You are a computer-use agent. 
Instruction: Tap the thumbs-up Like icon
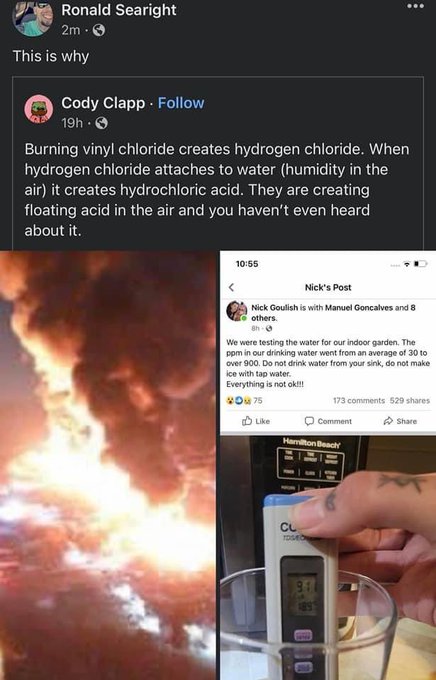[x=247, y=421]
